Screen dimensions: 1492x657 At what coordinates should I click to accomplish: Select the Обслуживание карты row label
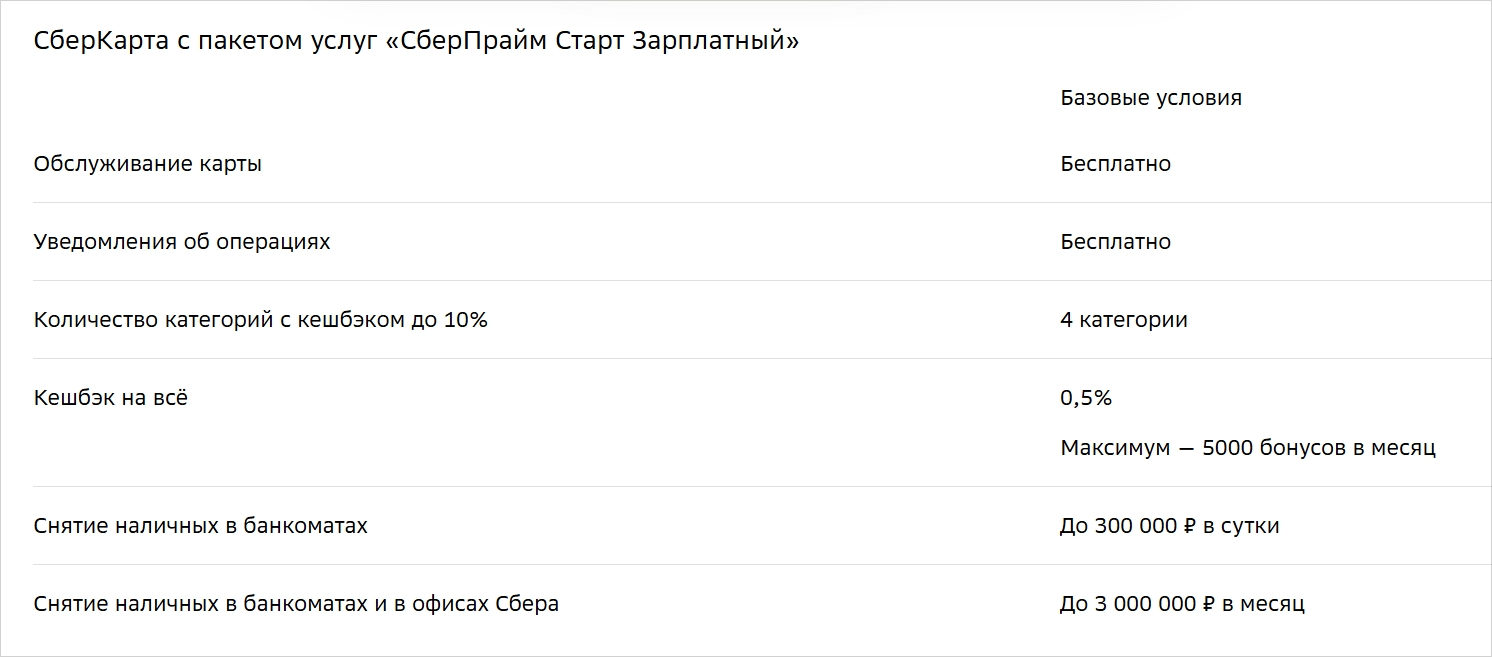click(148, 164)
